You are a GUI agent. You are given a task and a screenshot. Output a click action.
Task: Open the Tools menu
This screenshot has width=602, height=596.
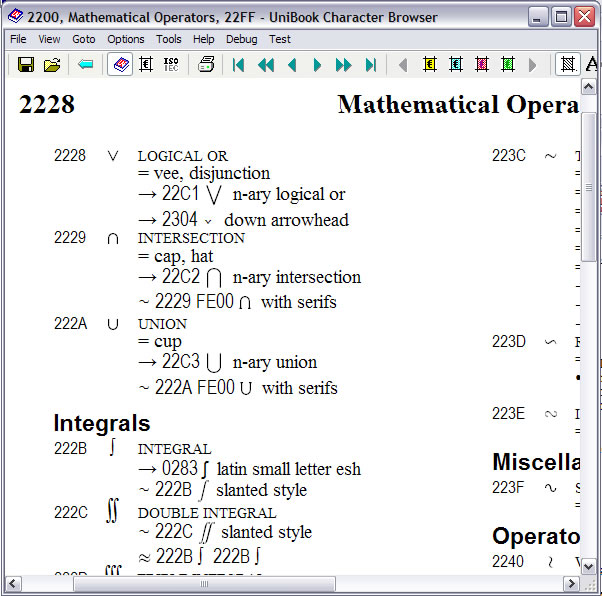[x=169, y=39]
